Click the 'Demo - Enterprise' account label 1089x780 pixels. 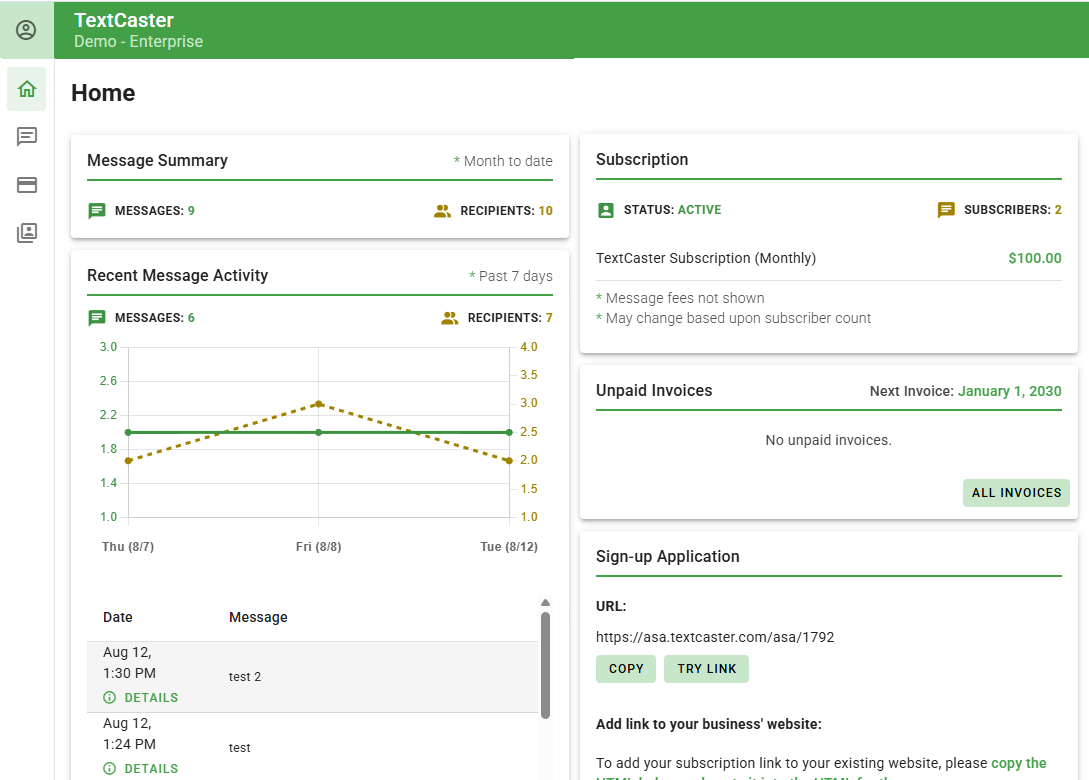pyautogui.click(x=138, y=42)
